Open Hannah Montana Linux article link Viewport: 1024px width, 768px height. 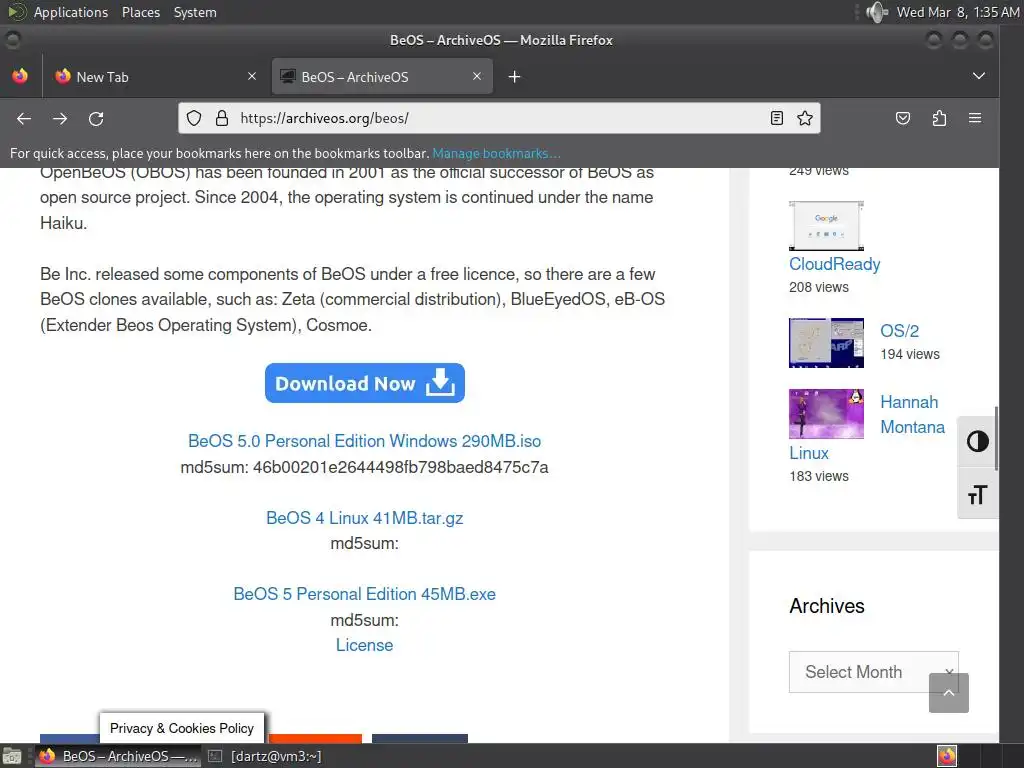[912, 414]
